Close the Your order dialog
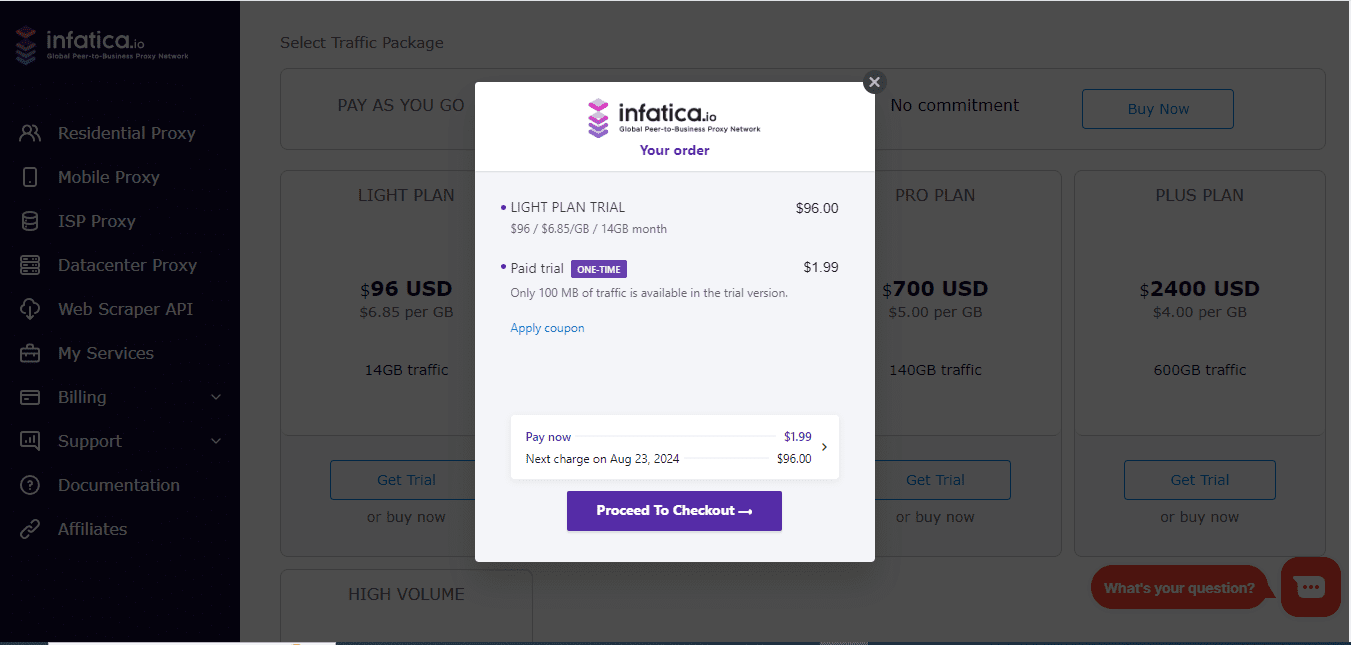Image resolution: width=1351 pixels, height=645 pixels. [x=874, y=82]
